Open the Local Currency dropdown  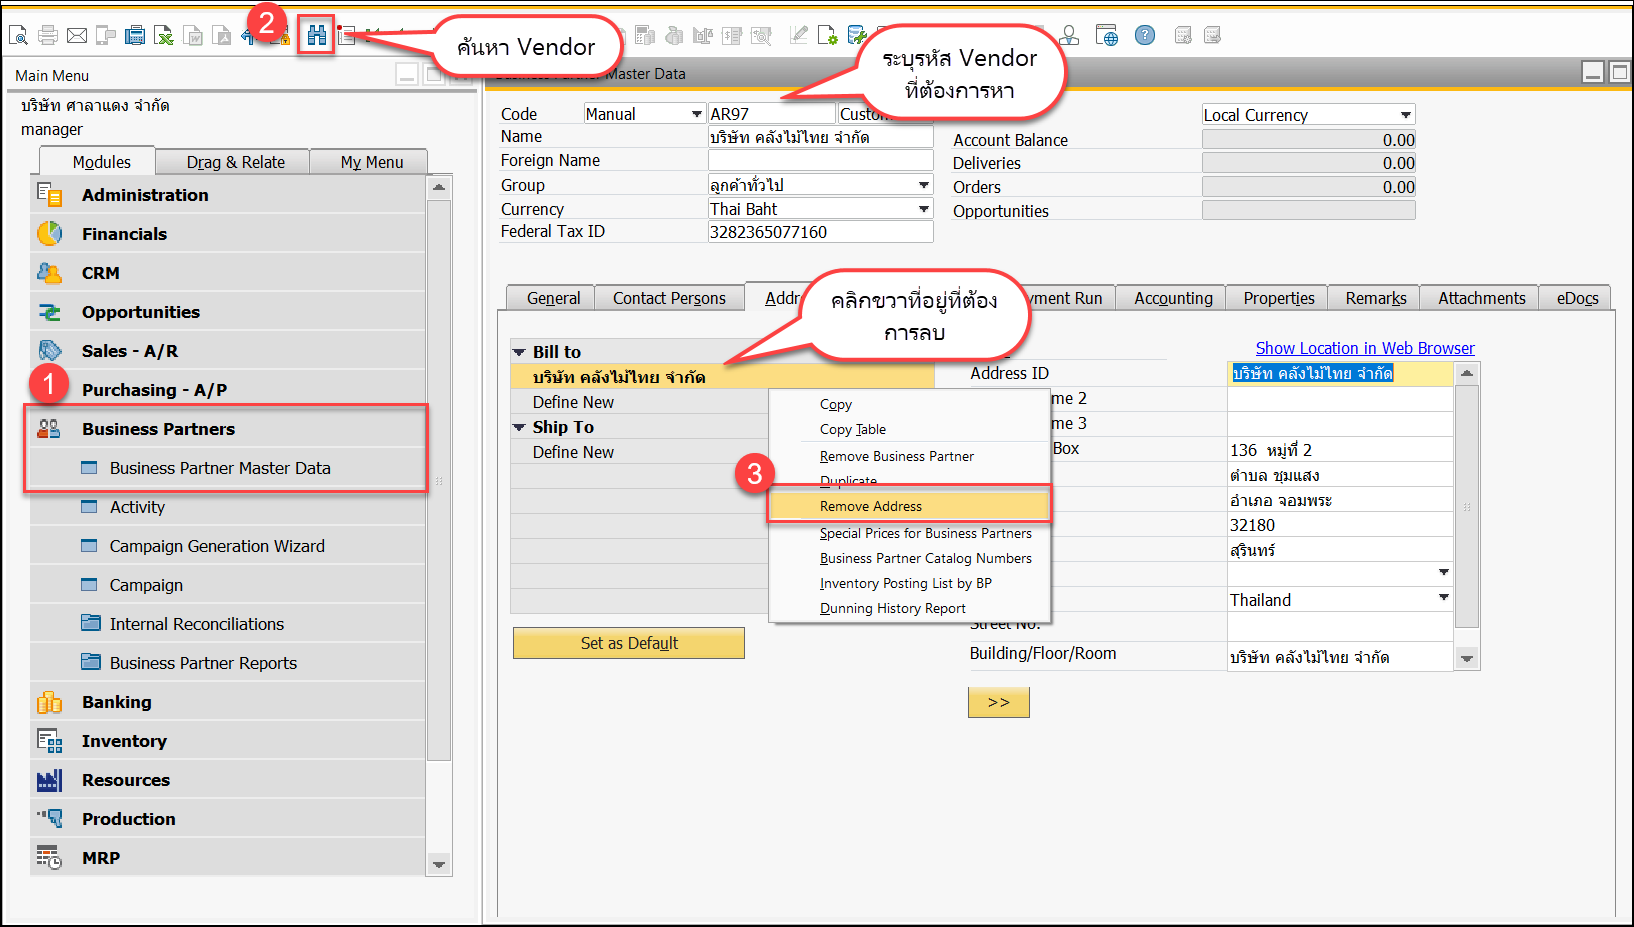pyautogui.click(x=1406, y=115)
